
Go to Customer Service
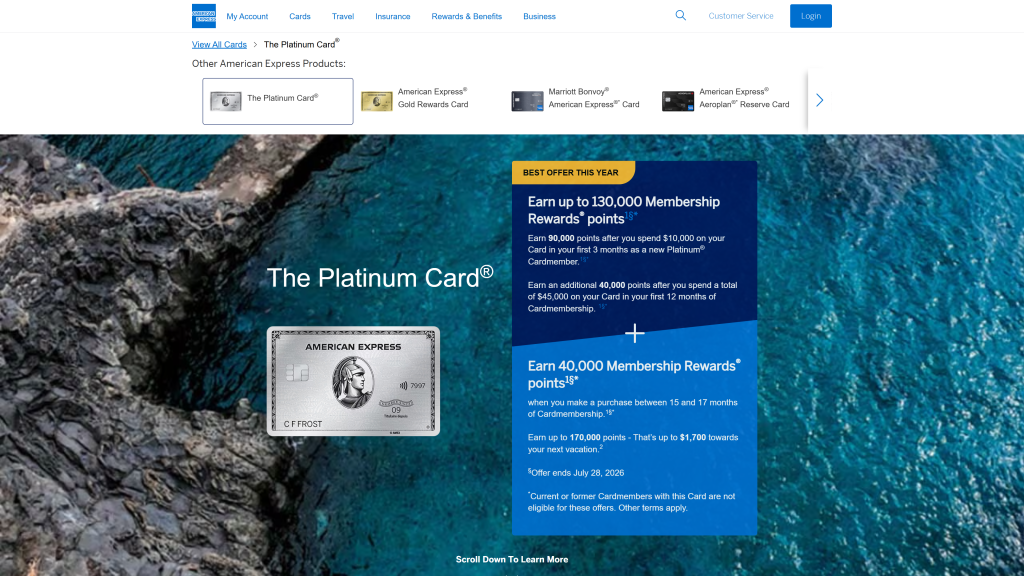point(741,16)
